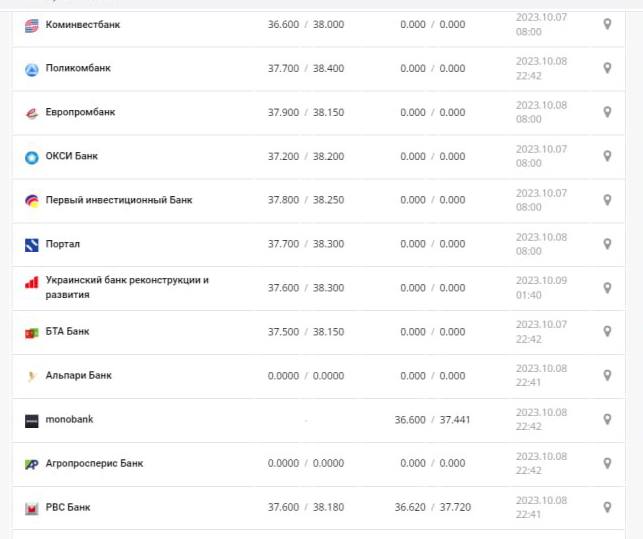This screenshot has height=539, width=643.
Task: Open the Европромбанк bank page
Action: coord(80,112)
